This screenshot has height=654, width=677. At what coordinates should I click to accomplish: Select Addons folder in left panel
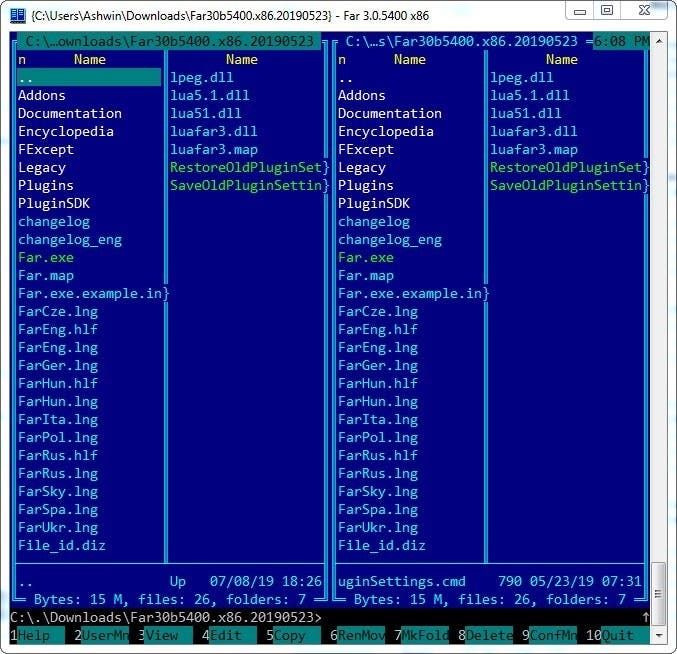pos(42,95)
